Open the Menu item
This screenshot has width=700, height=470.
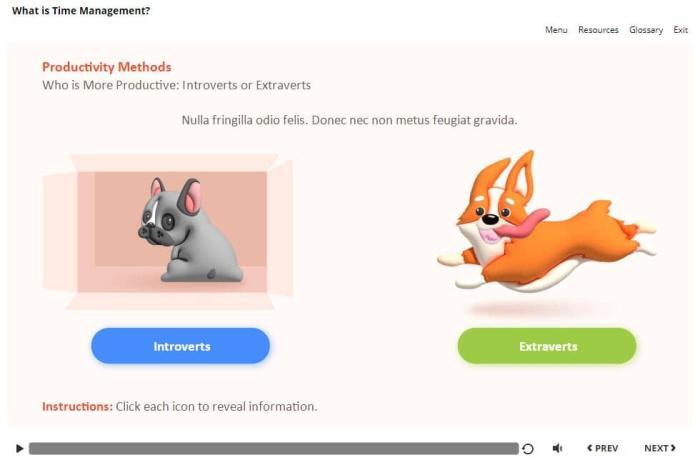click(556, 30)
